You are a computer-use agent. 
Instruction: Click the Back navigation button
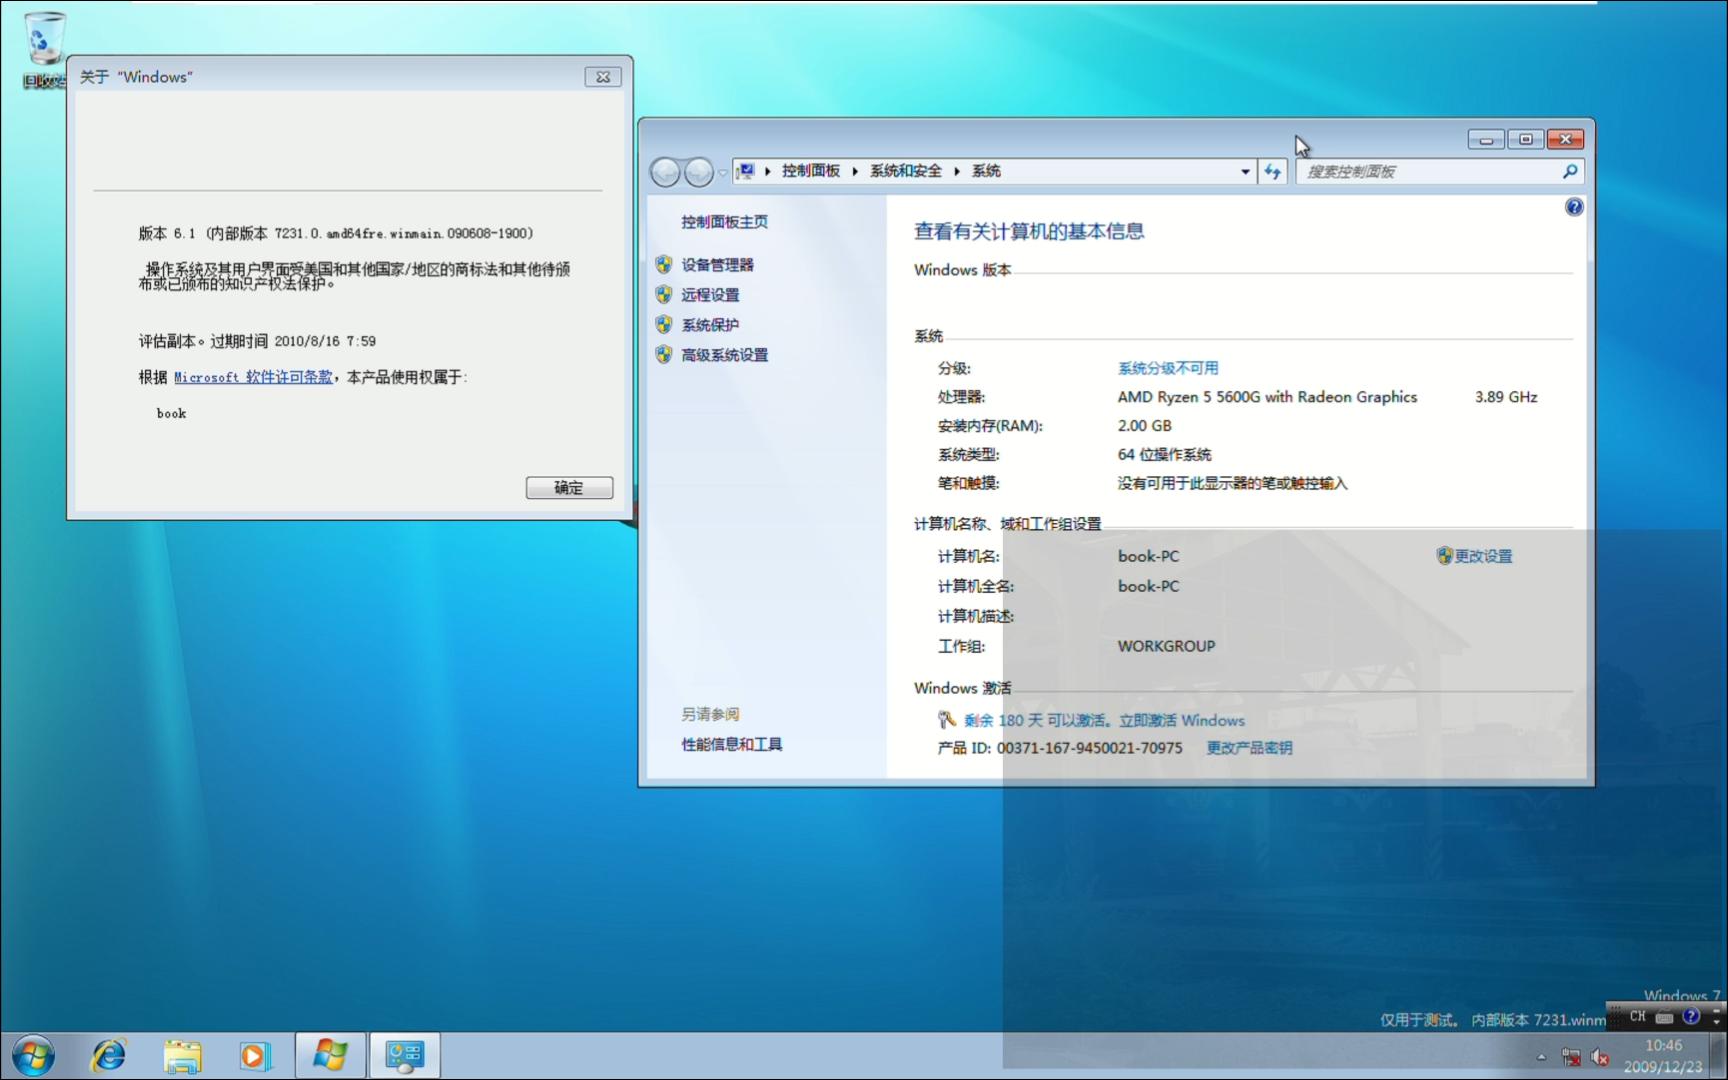tap(666, 172)
